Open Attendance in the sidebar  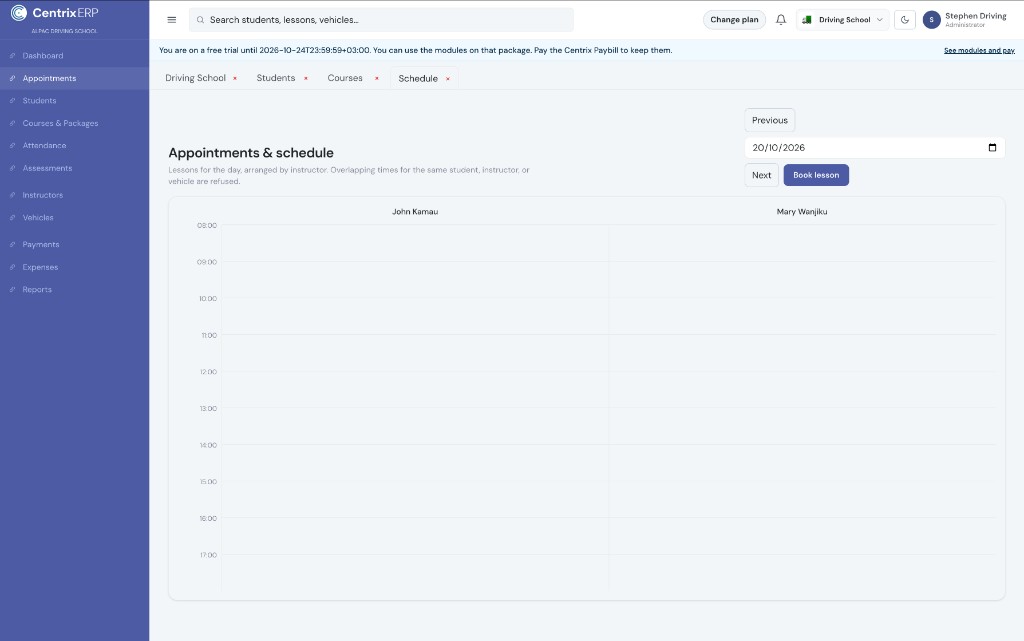(74, 146)
